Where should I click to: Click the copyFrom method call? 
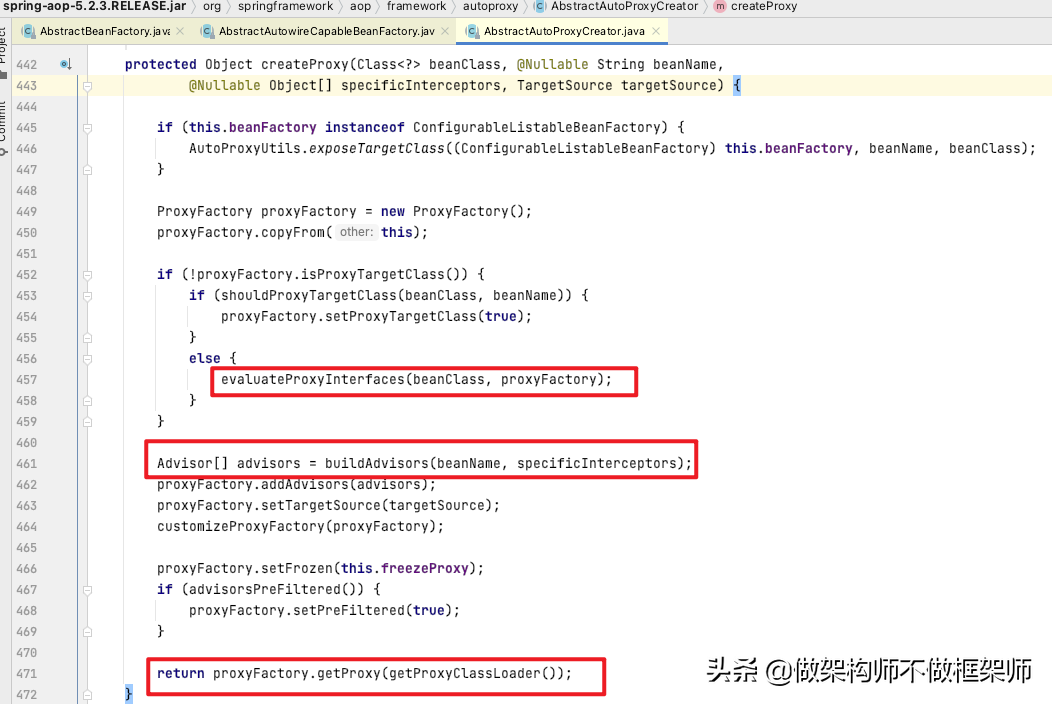[293, 232]
